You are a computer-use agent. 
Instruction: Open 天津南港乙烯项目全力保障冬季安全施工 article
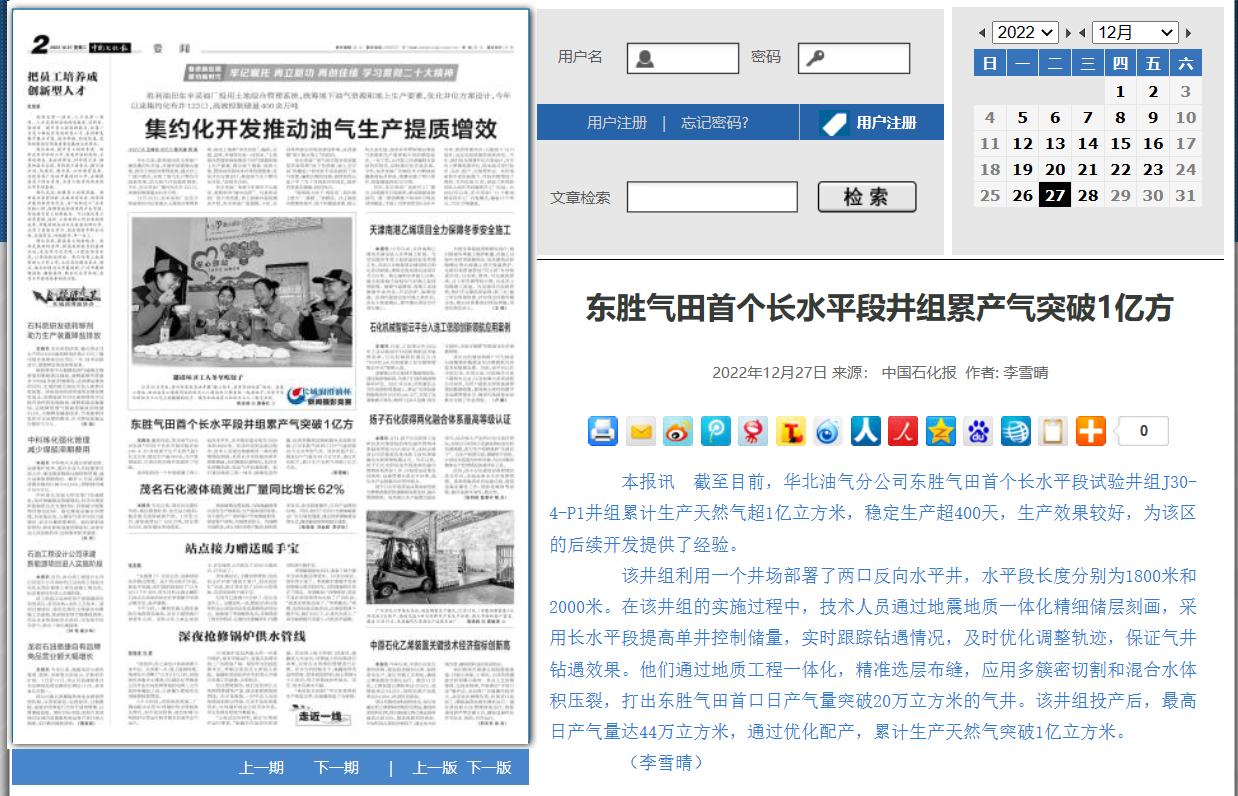tap(441, 230)
